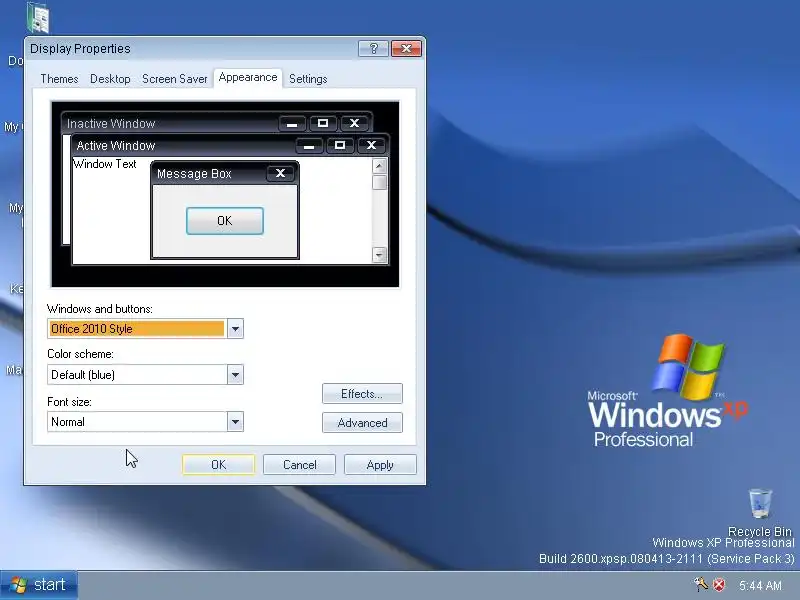
Task: Click the Active Window title in preview
Action: click(116, 146)
